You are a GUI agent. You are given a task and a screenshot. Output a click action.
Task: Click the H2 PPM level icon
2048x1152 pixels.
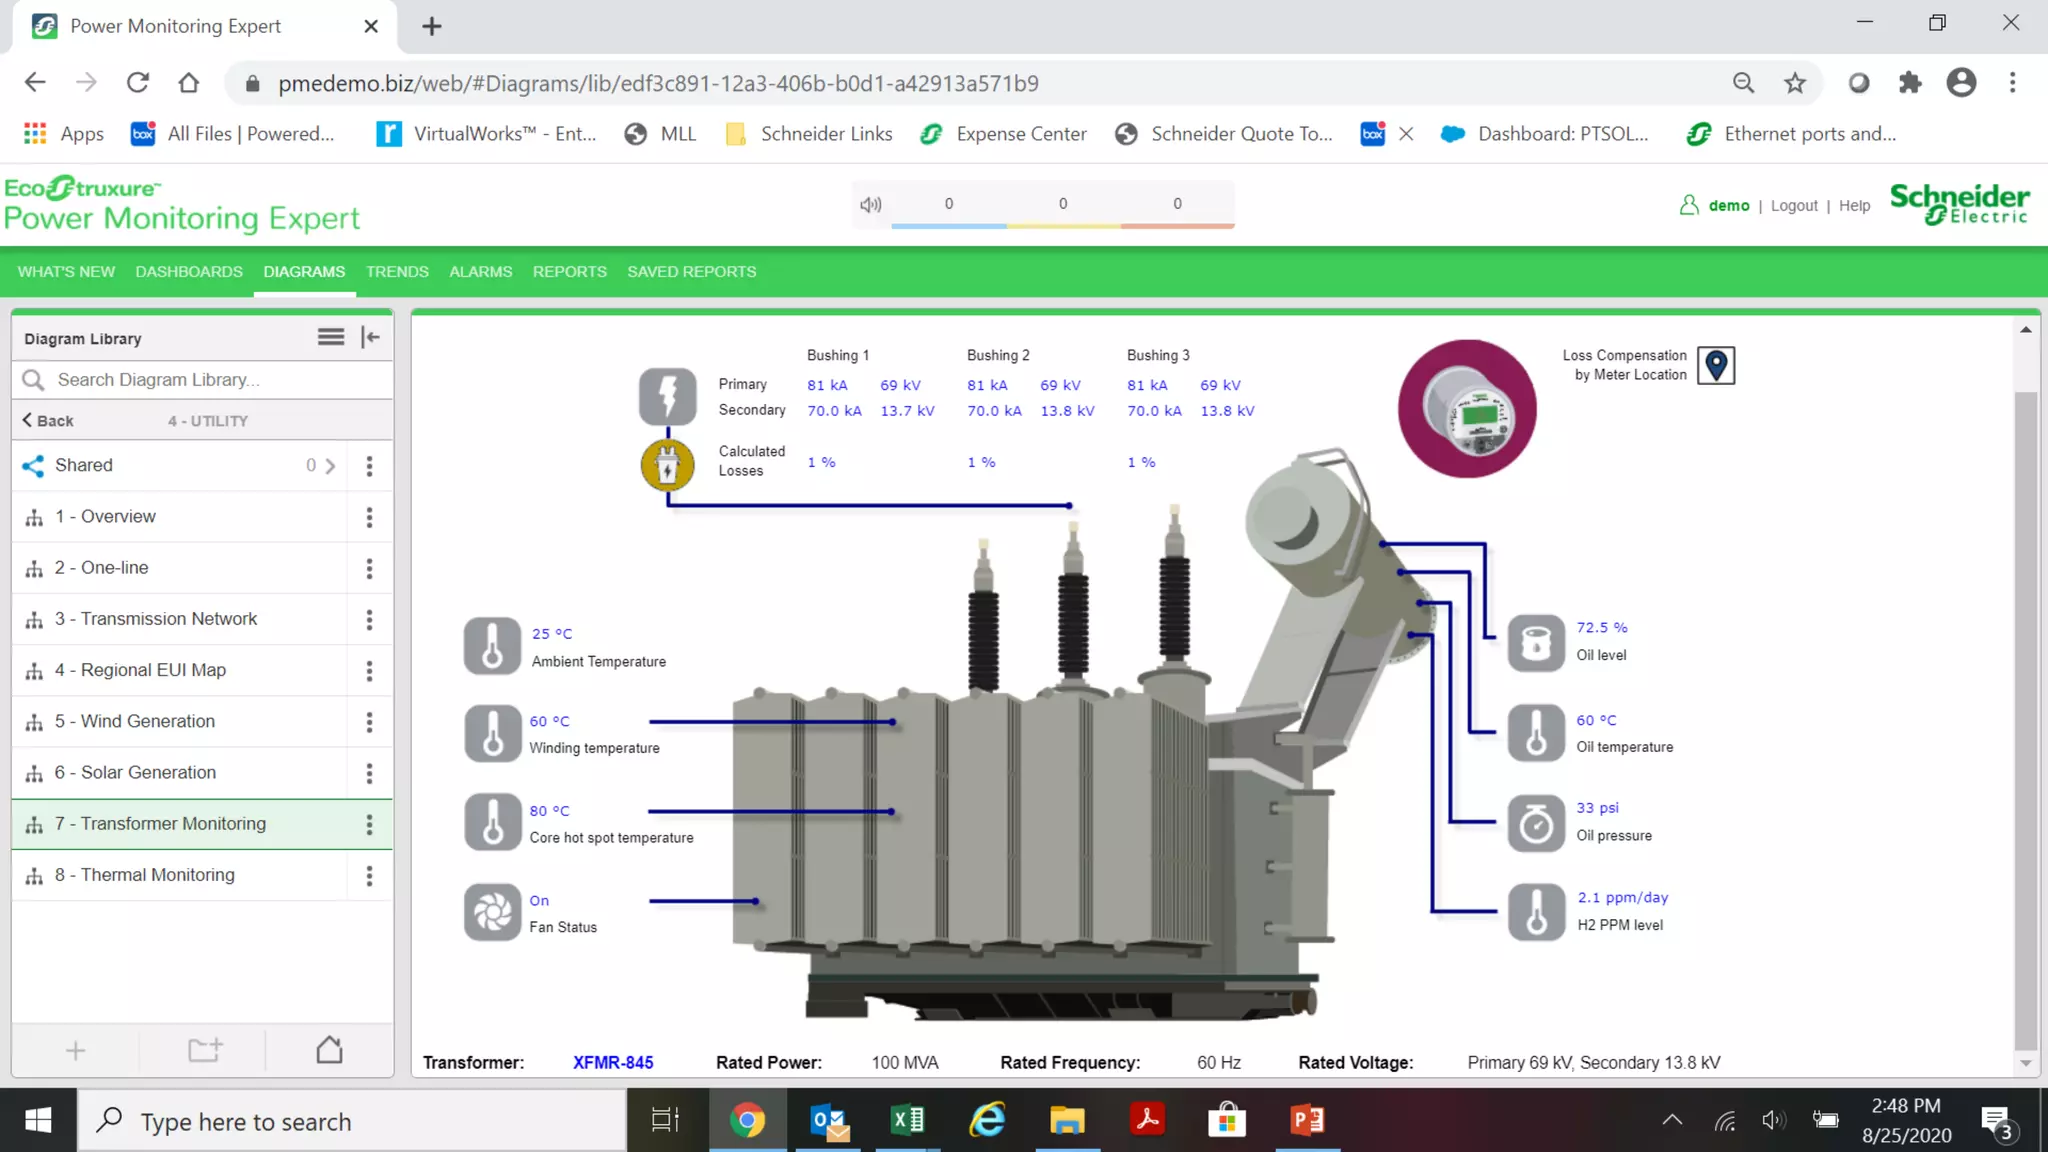coord(1536,912)
